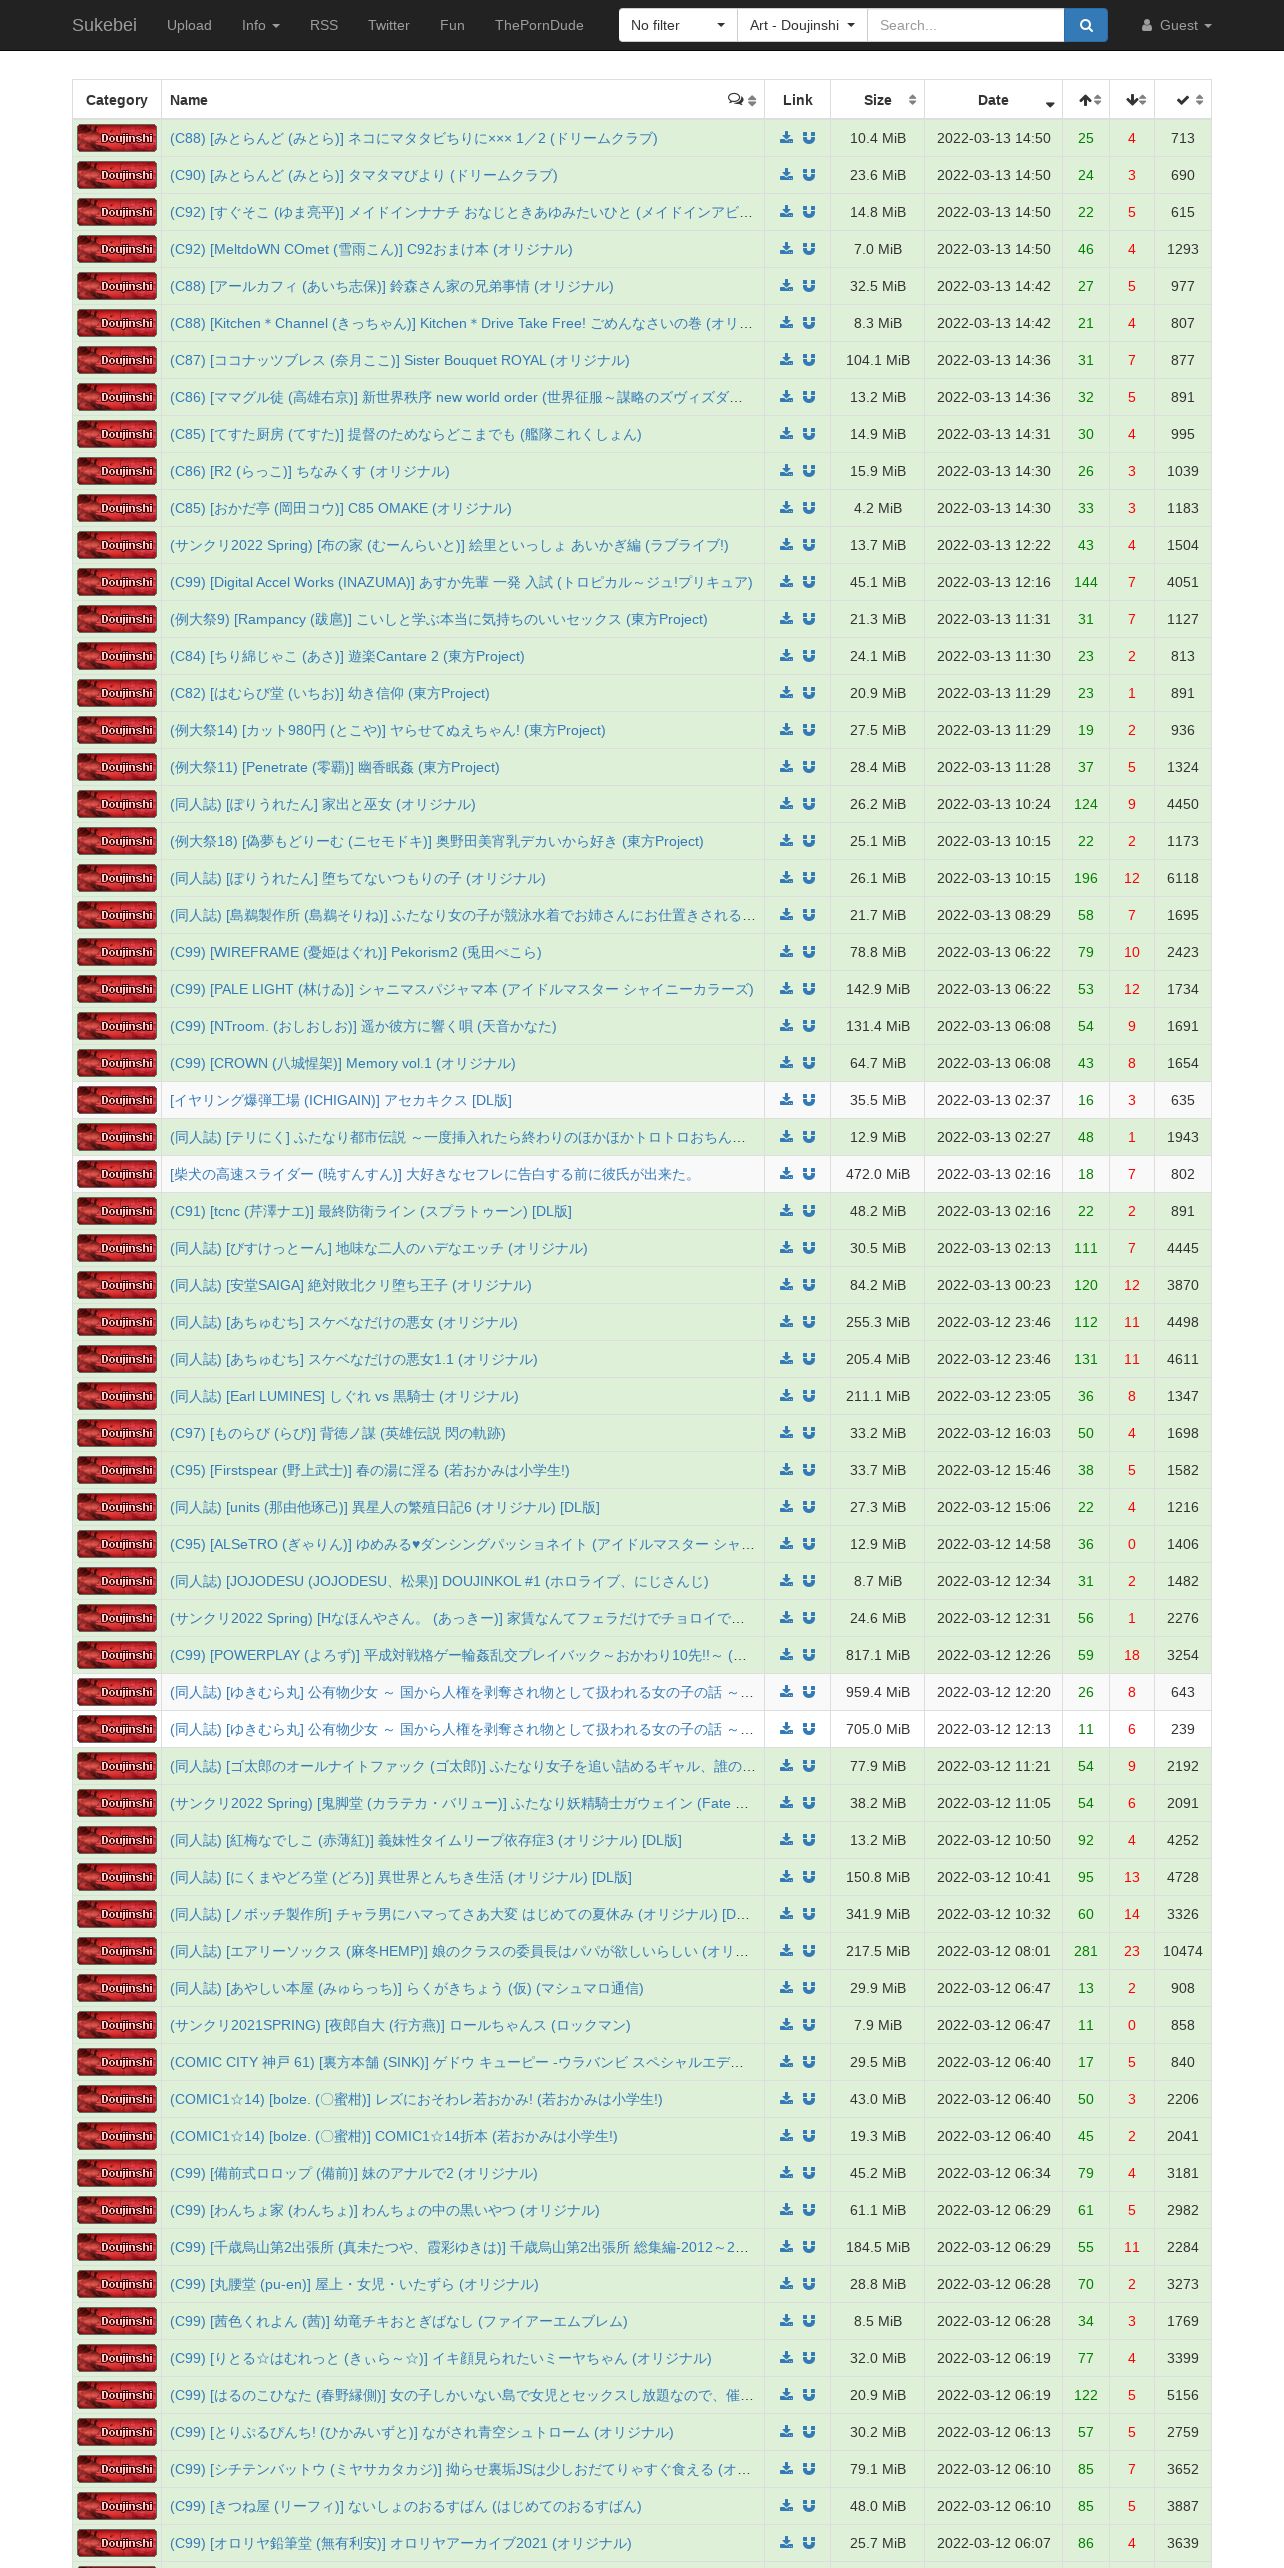Download torrent file for the 78.8 MiB row
The image size is (1284, 2568).
[x=787, y=952]
